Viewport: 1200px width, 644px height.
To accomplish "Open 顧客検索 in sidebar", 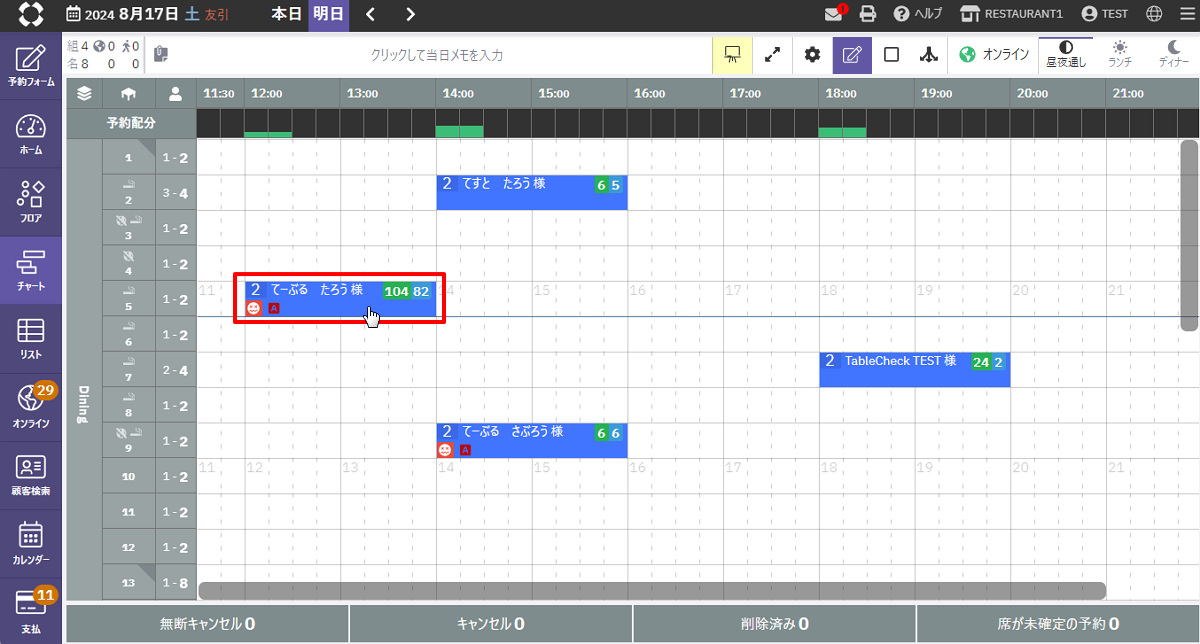I will click(31, 474).
